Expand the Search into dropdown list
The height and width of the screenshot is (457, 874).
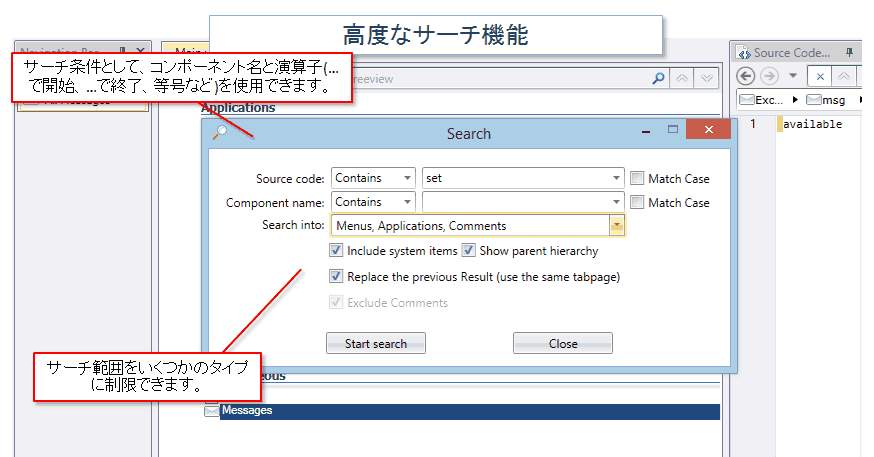tap(617, 226)
